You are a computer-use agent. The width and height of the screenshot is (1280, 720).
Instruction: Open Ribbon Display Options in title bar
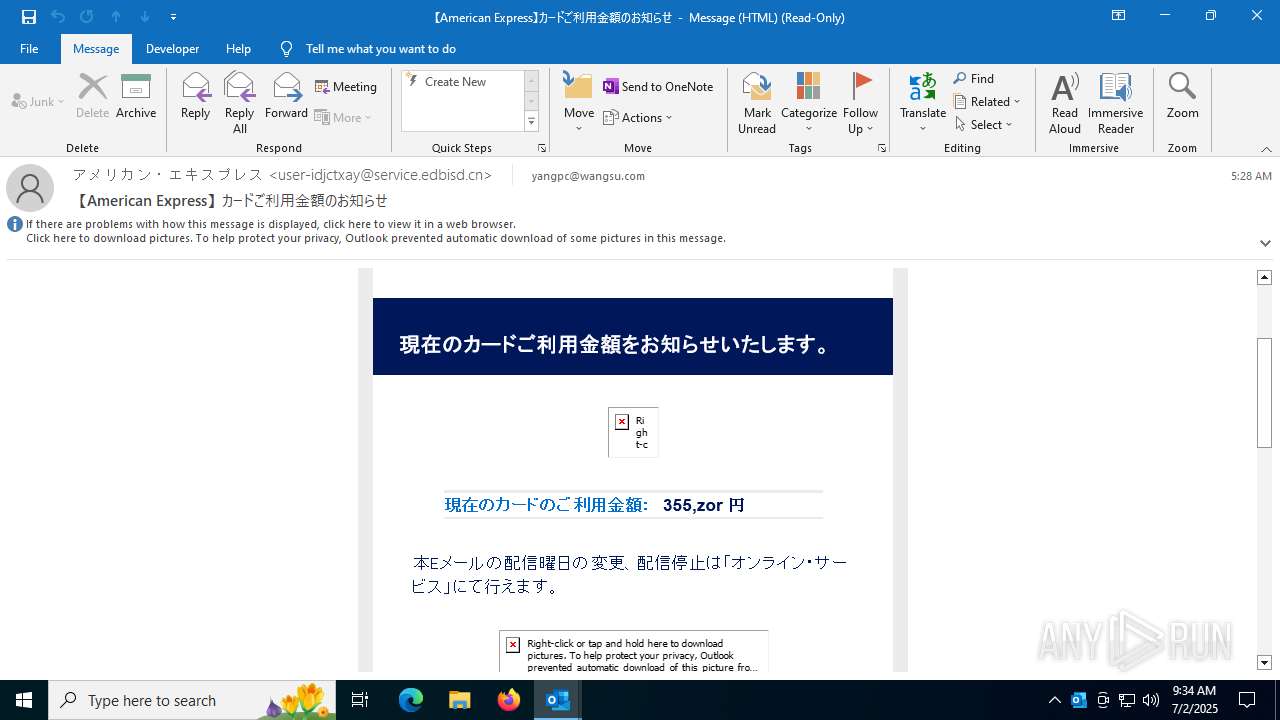(x=1118, y=16)
